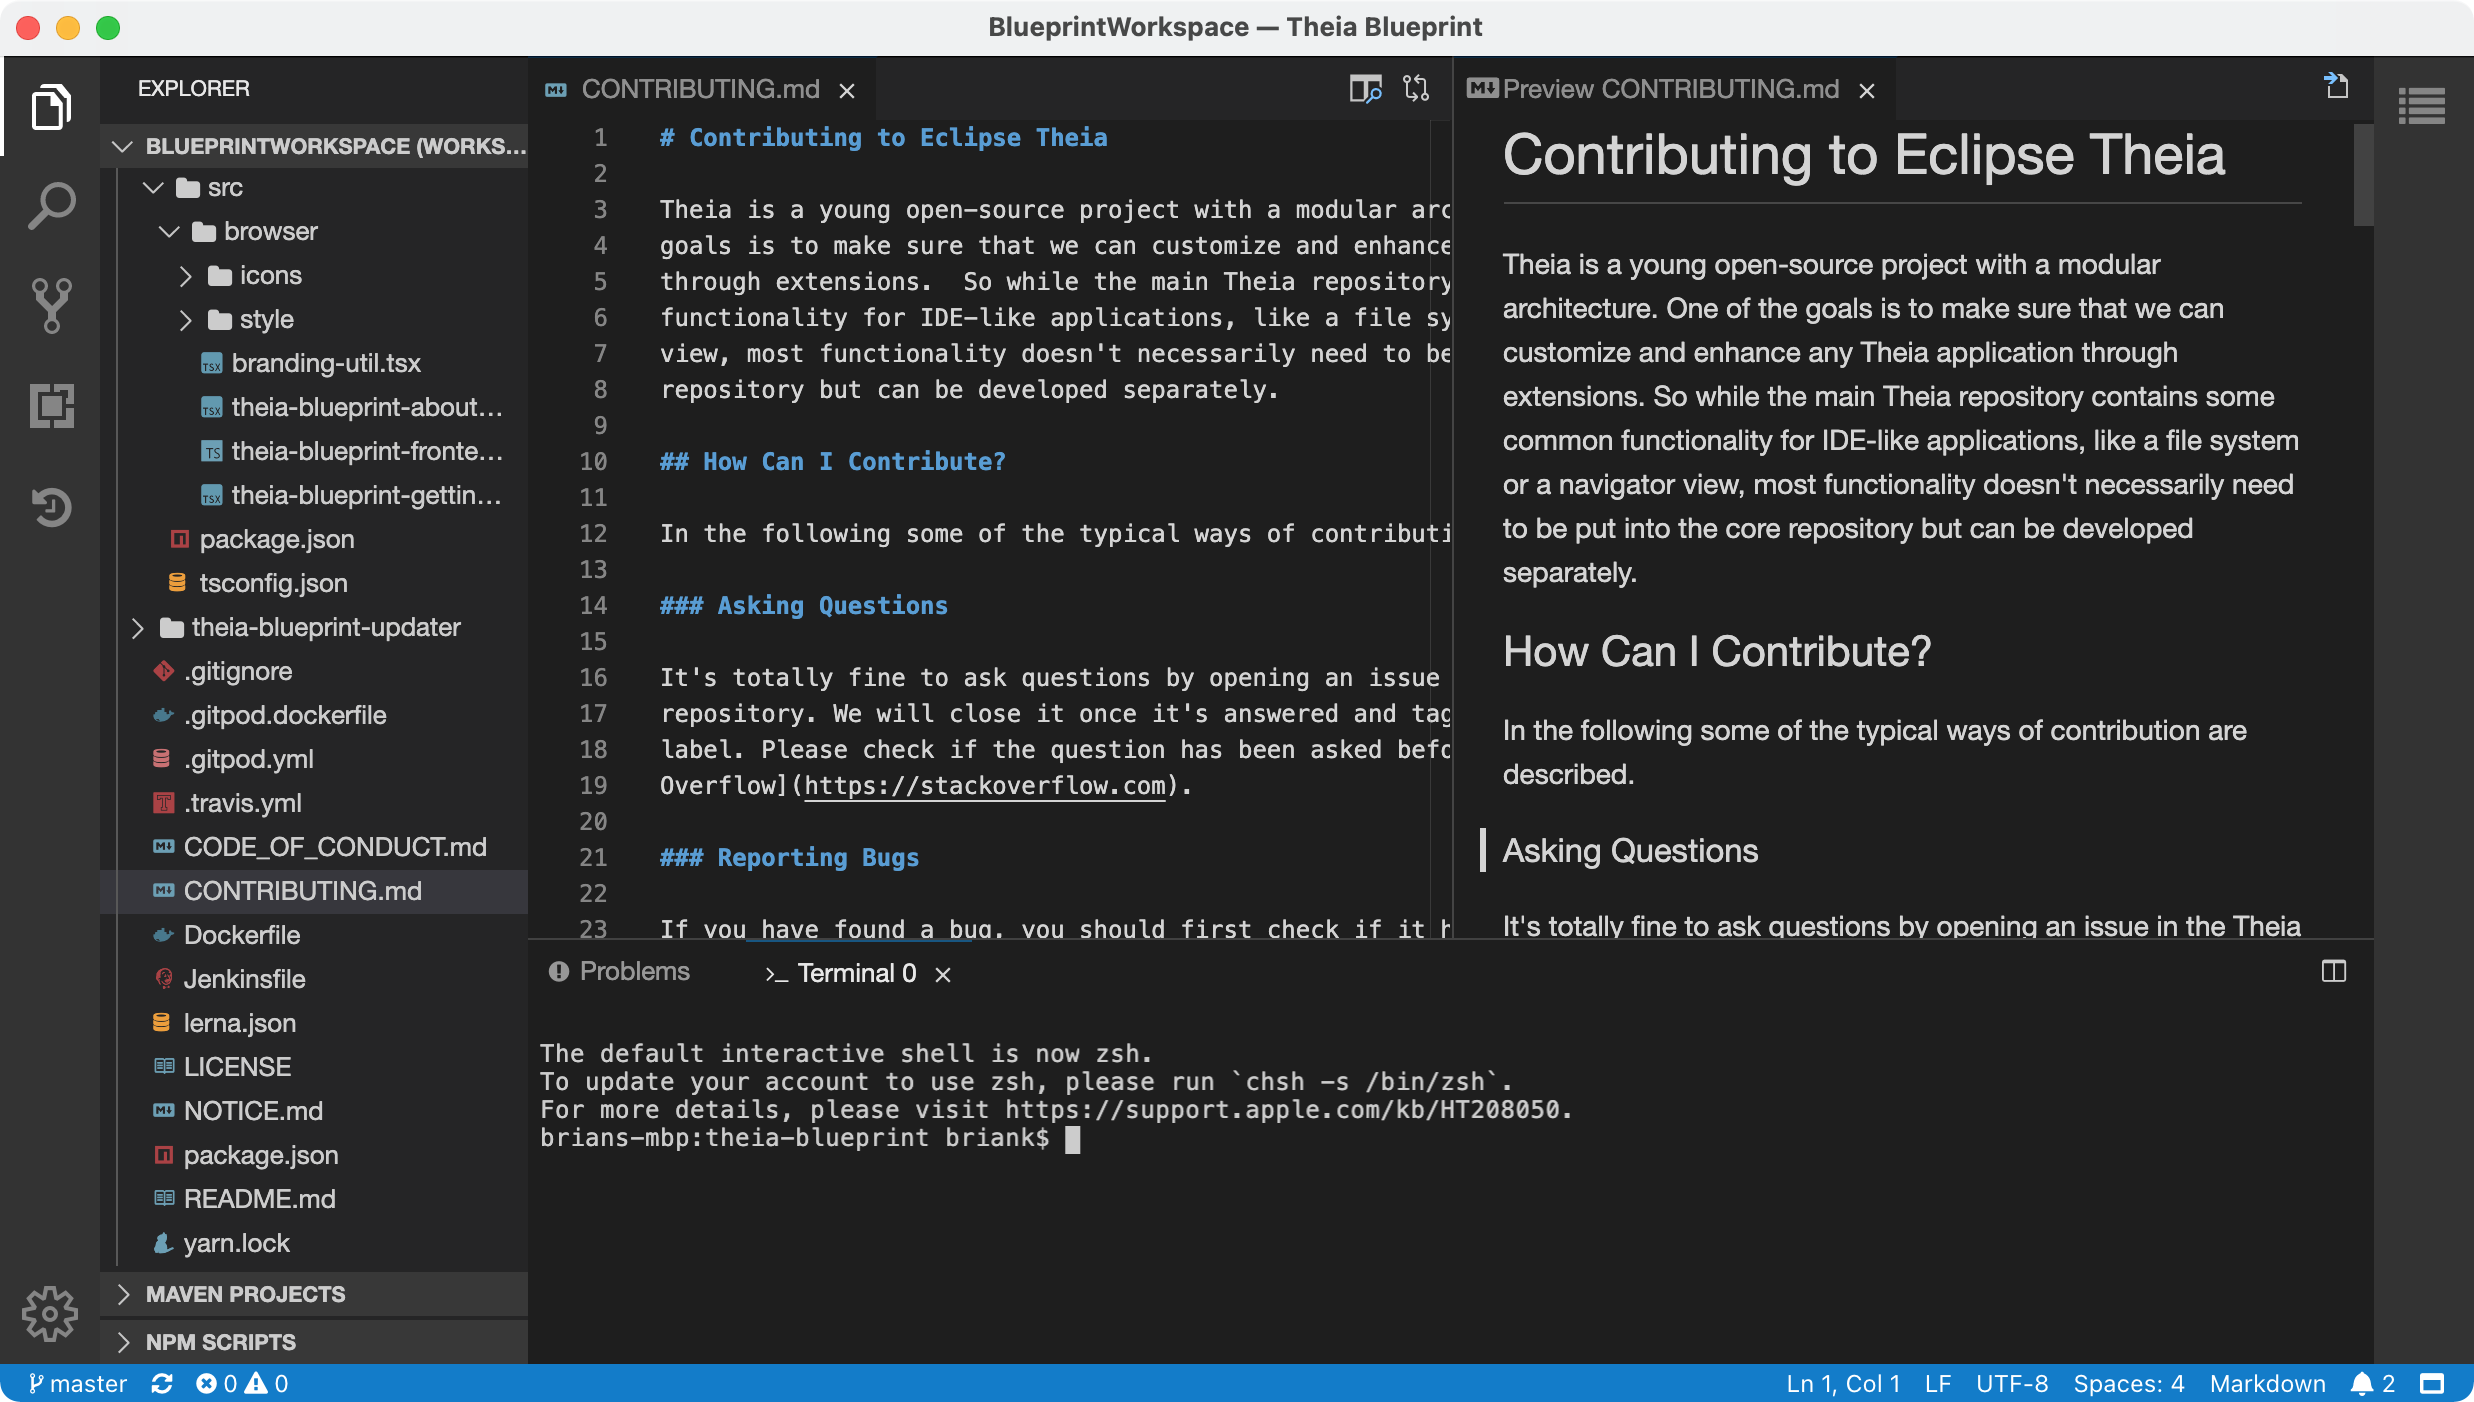The width and height of the screenshot is (2474, 1402).
Task: Open the Outline view icon on right sidebar
Action: coord(2422,106)
